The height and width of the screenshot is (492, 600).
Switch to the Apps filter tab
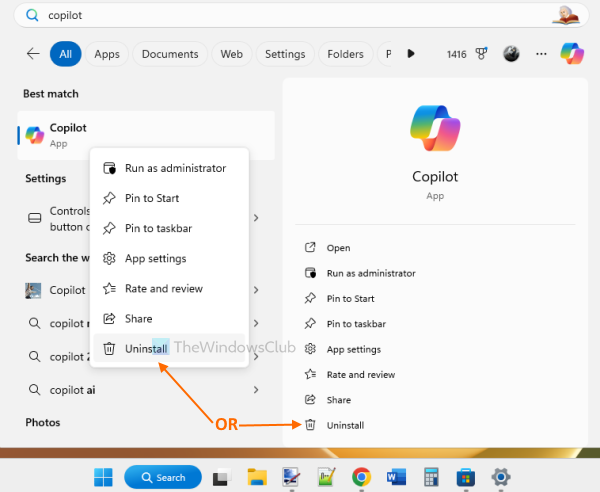point(107,54)
